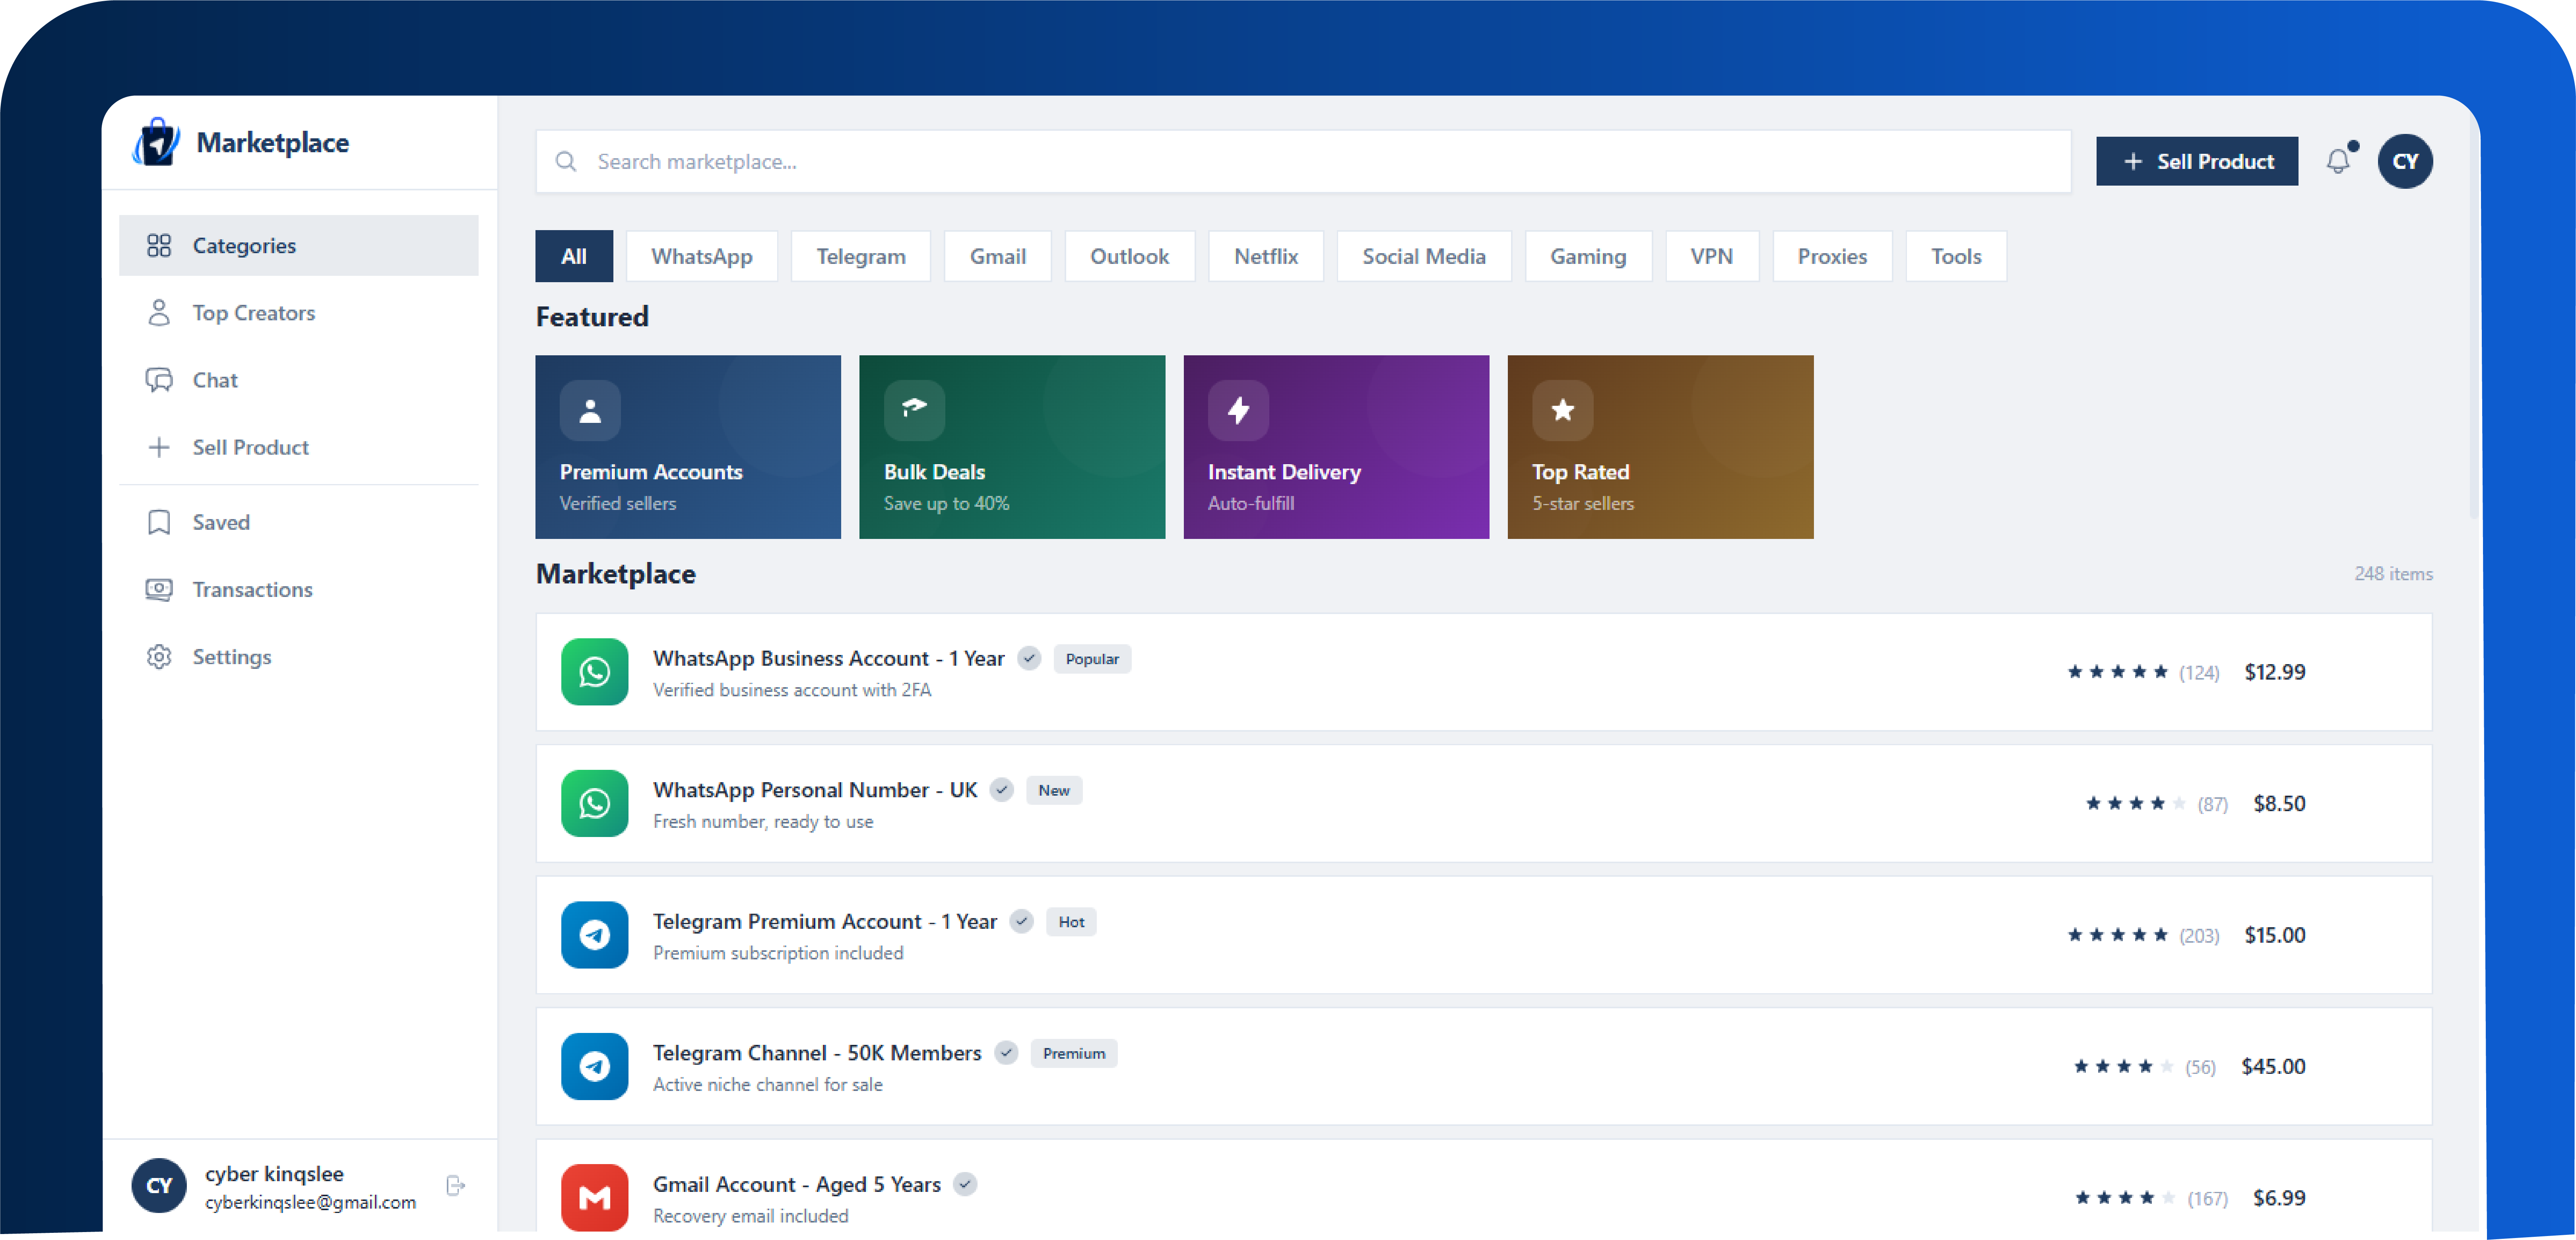
Task: Click the WhatsApp icon on Personal Number UK listing
Action: point(595,803)
